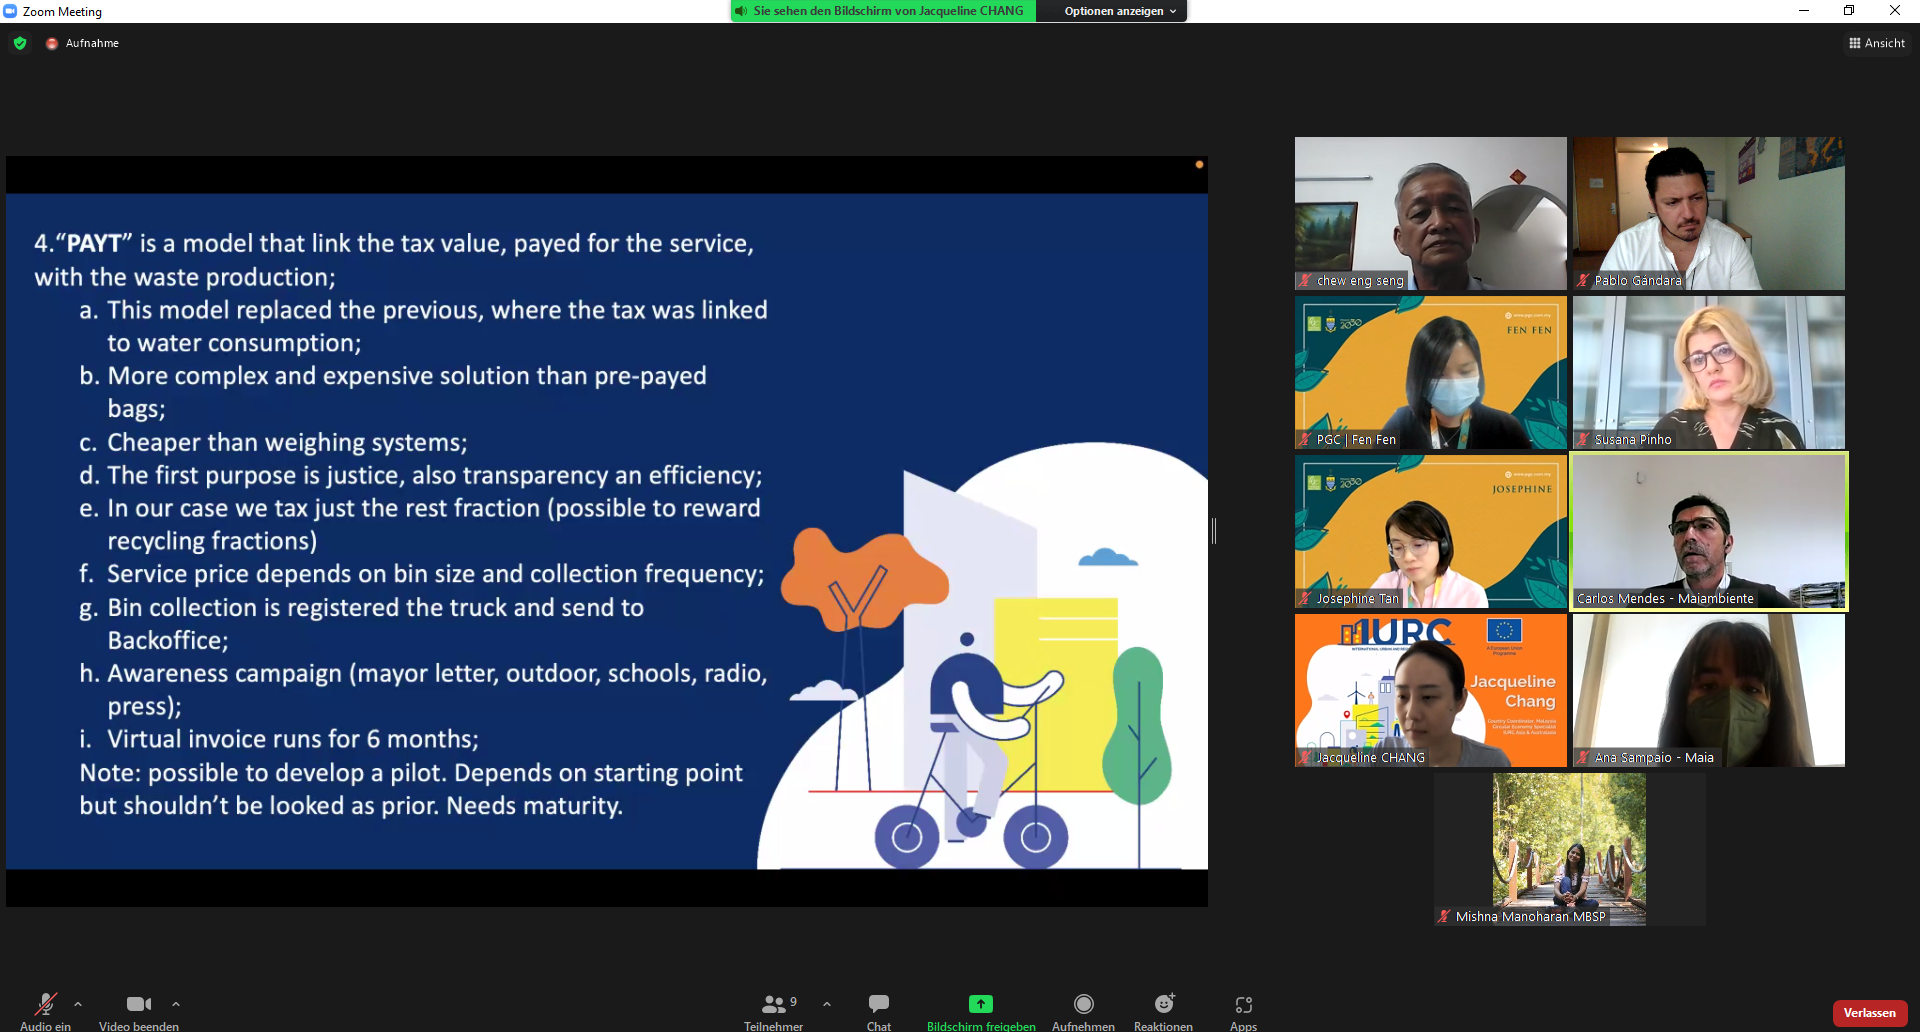Image resolution: width=1920 pixels, height=1032 pixels.
Task: Select Susana Pinho's video tile
Action: point(1708,372)
